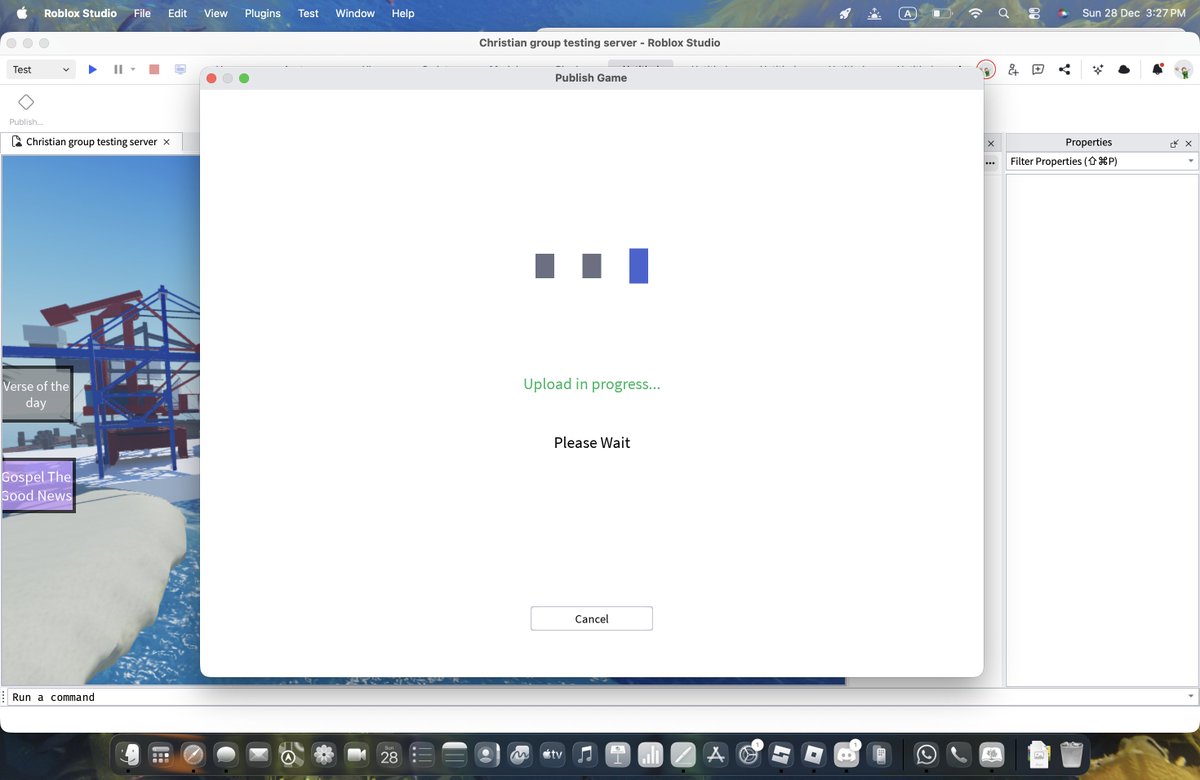Open the Plugins menu
Screen dimensions: 1200x780
pos(262,13)
